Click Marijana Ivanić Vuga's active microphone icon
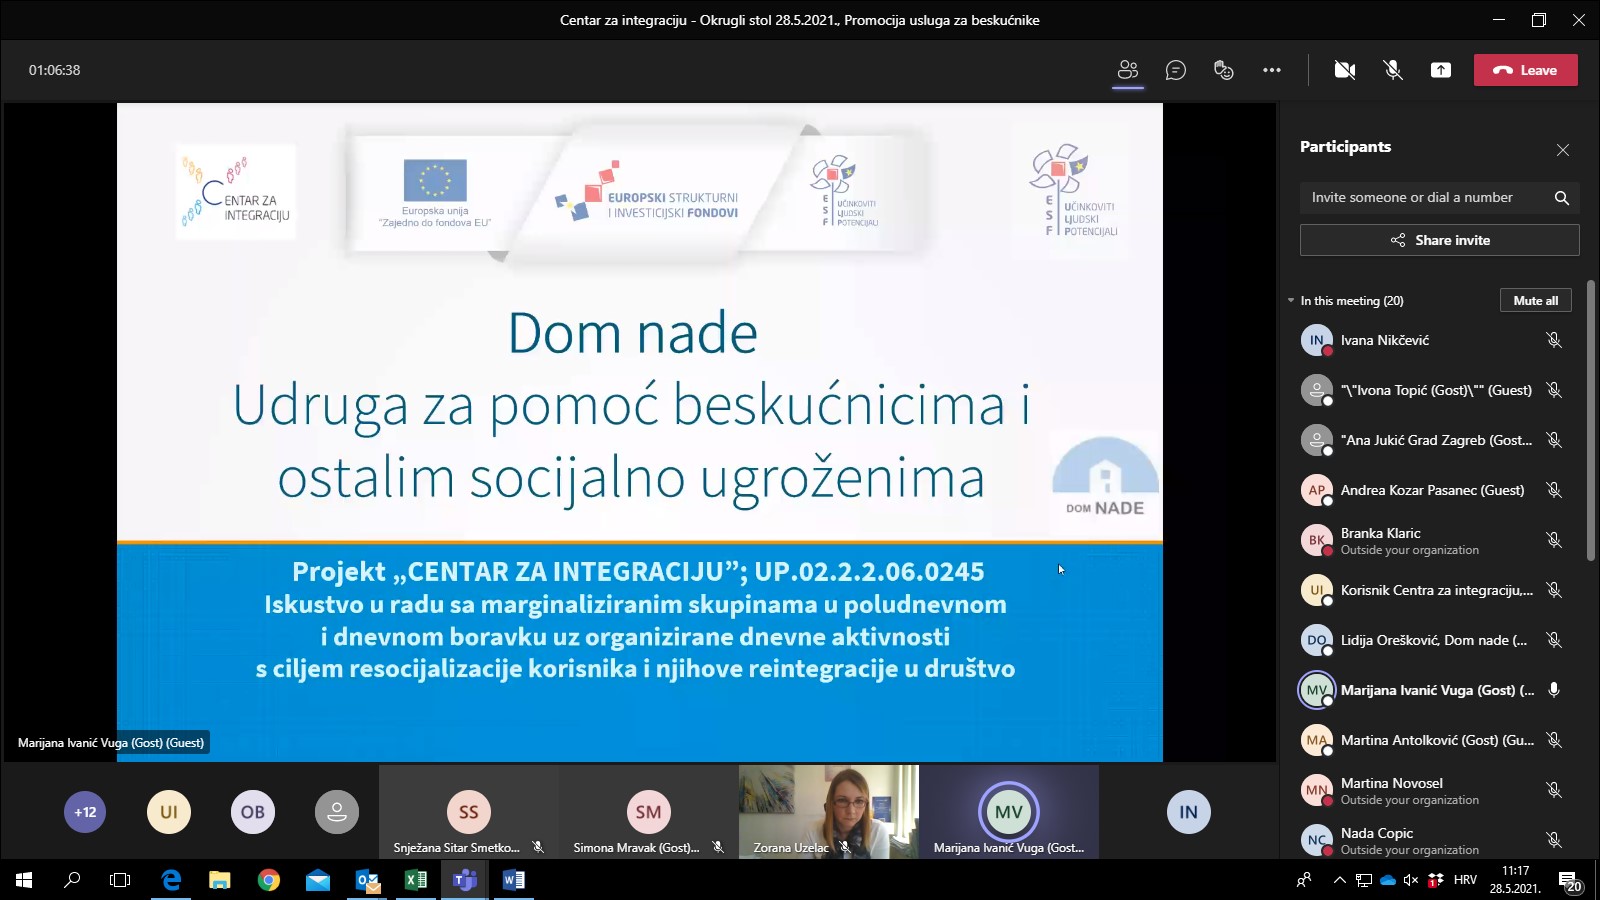 point(1554,690)
